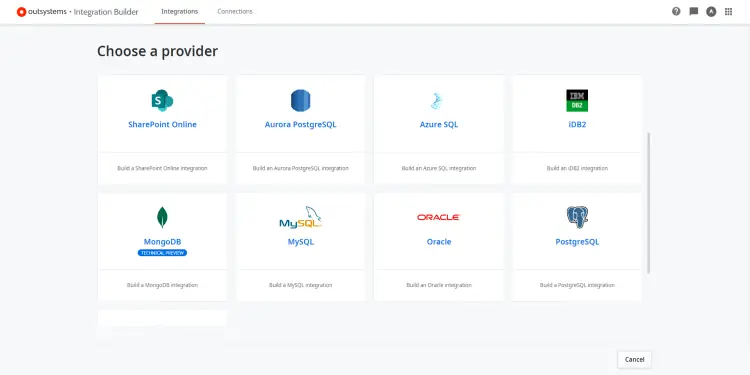Screen dimensions: 750x375
Task: Switch to the Connections tab
Action: coord(235,11)
